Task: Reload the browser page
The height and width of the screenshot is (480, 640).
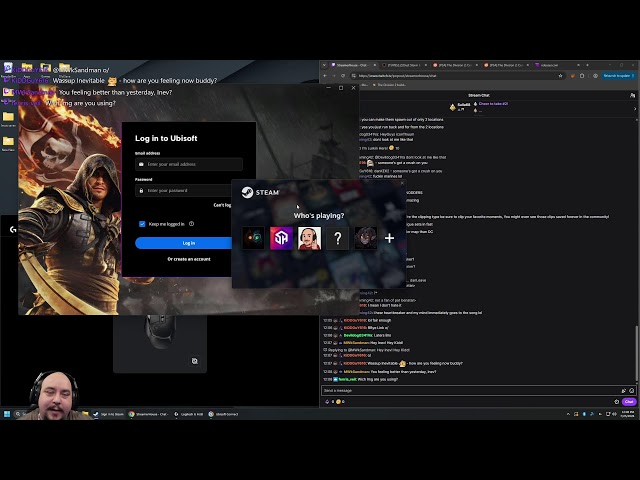Action: coord(343,76)
